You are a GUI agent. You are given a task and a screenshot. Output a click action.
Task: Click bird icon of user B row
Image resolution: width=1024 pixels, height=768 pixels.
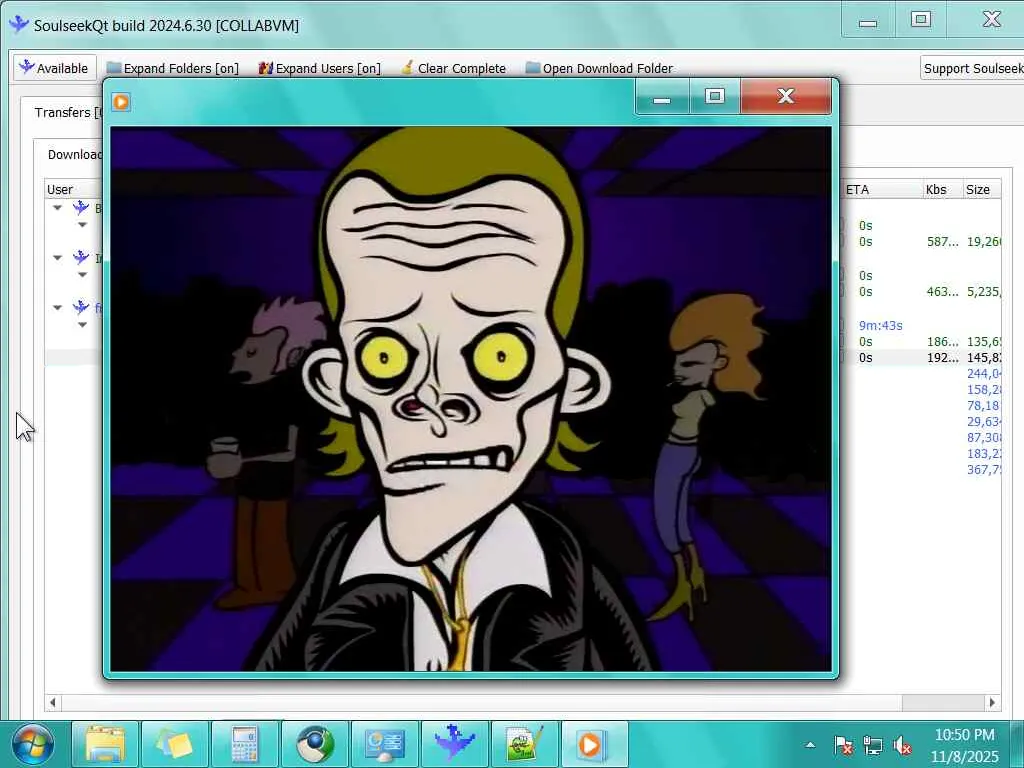pos(81,208)
